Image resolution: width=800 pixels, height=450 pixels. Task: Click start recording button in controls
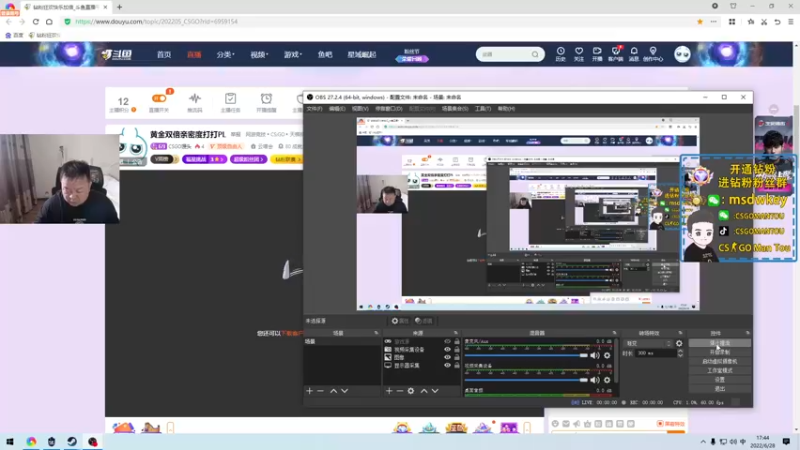(719, 352)
